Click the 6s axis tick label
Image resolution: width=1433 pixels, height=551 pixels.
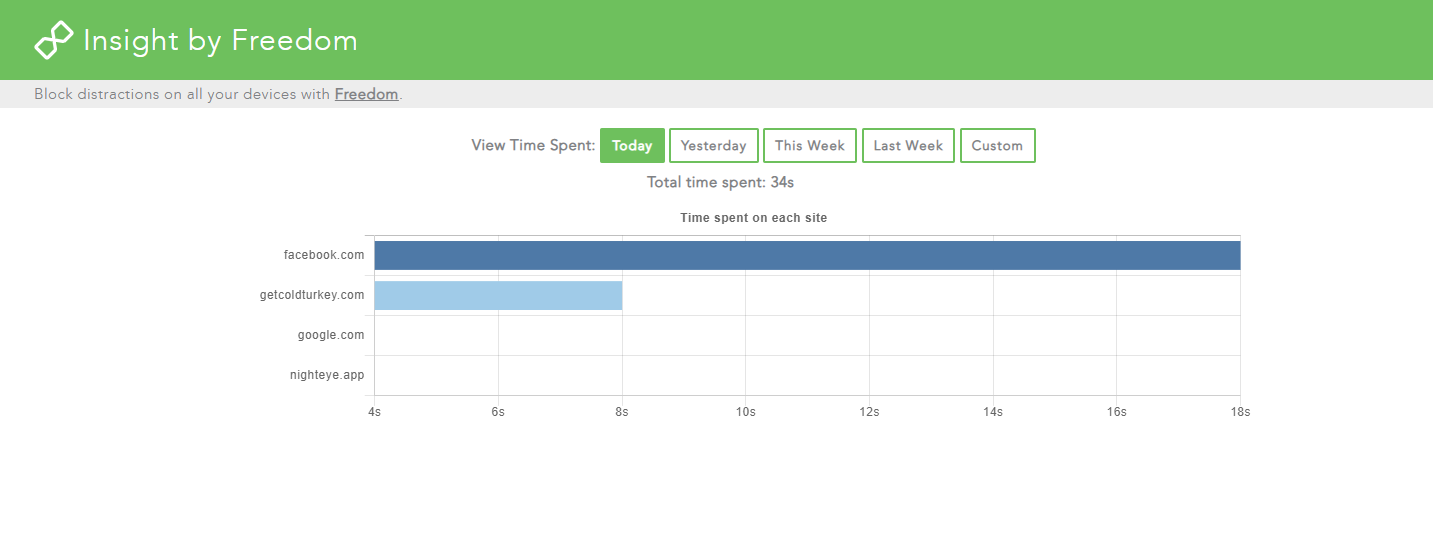tap(498, 412)
